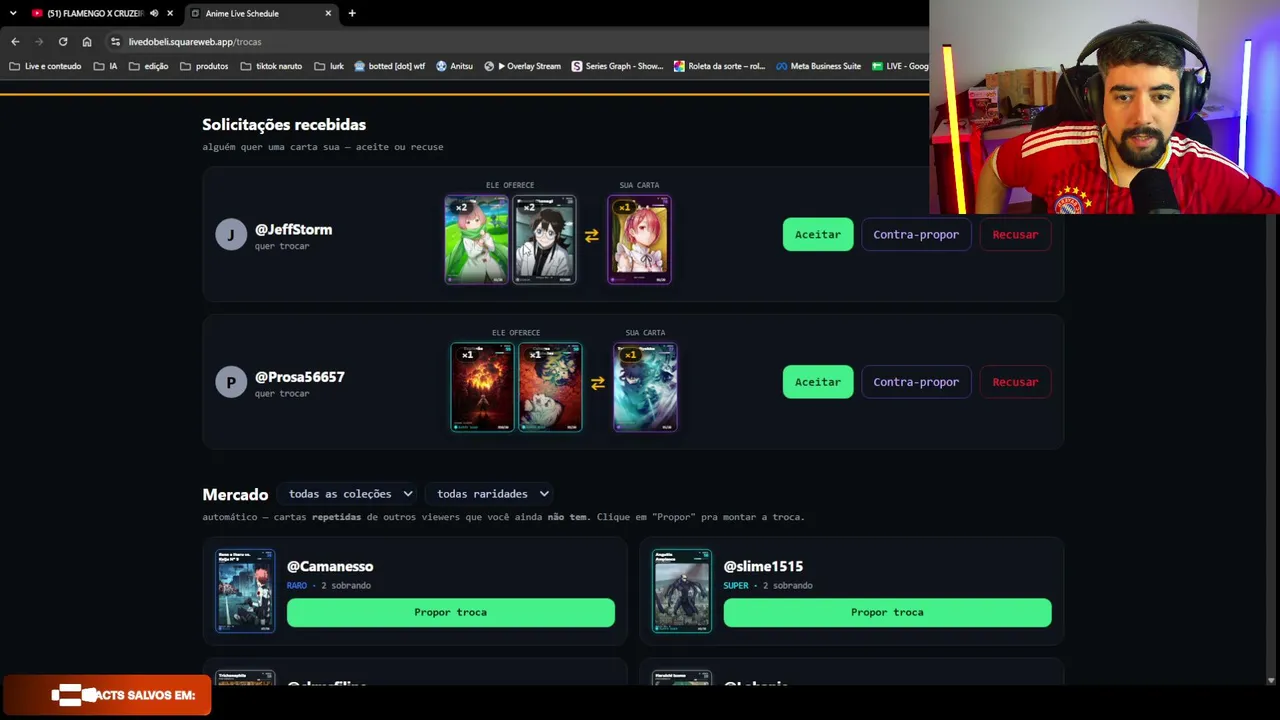Open a new browser tab
Viewport: 1280px width, 720px height.
point(352,13)
